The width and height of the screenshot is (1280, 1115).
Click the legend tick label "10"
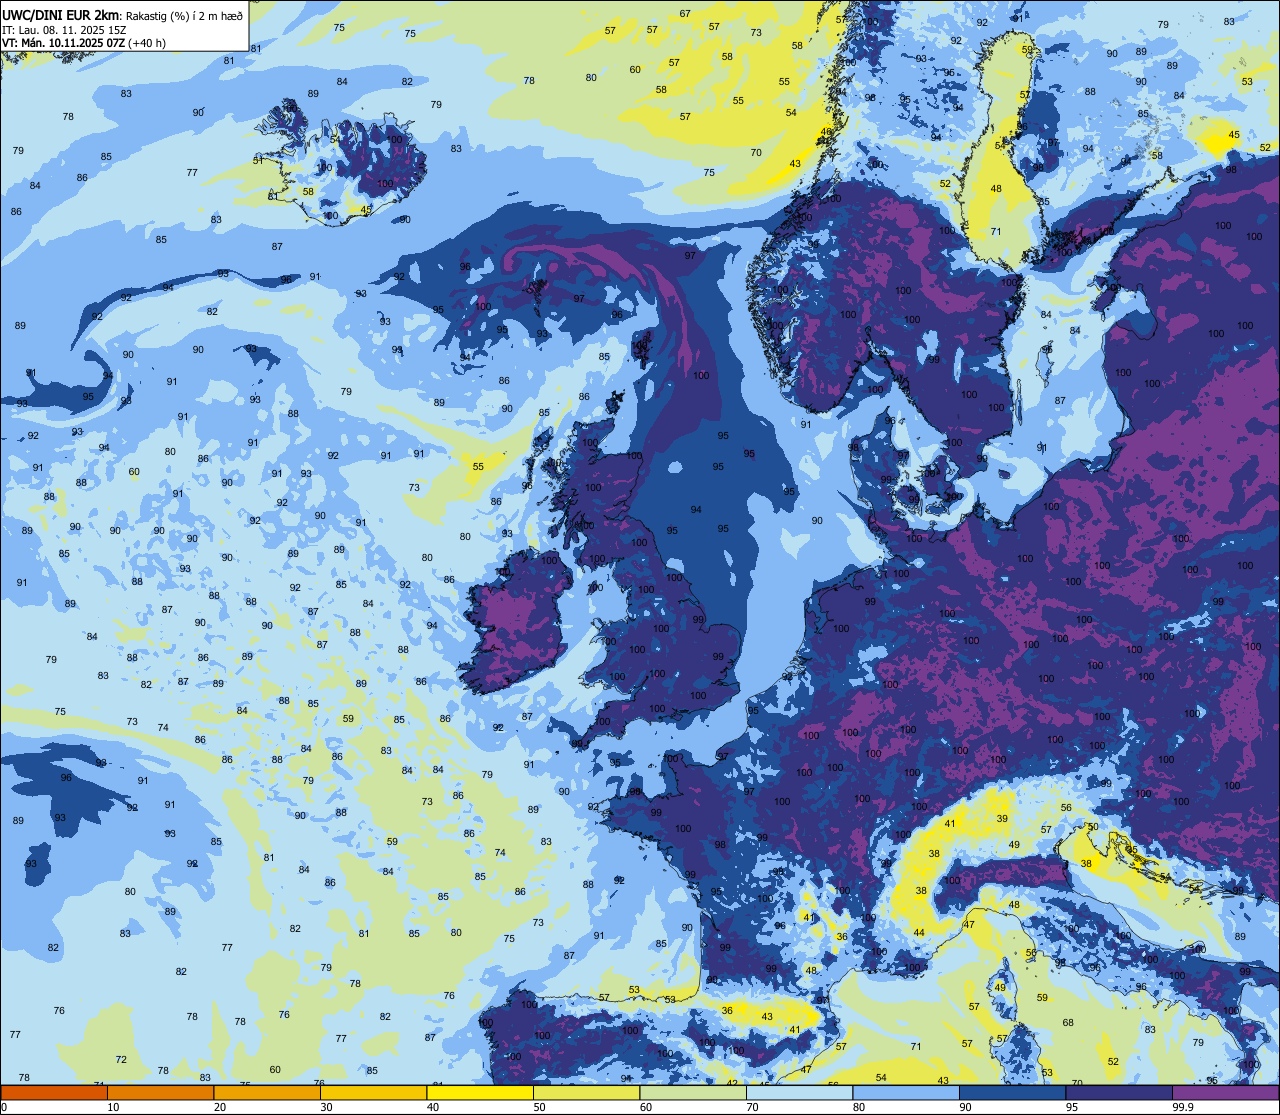[113, 1107]
